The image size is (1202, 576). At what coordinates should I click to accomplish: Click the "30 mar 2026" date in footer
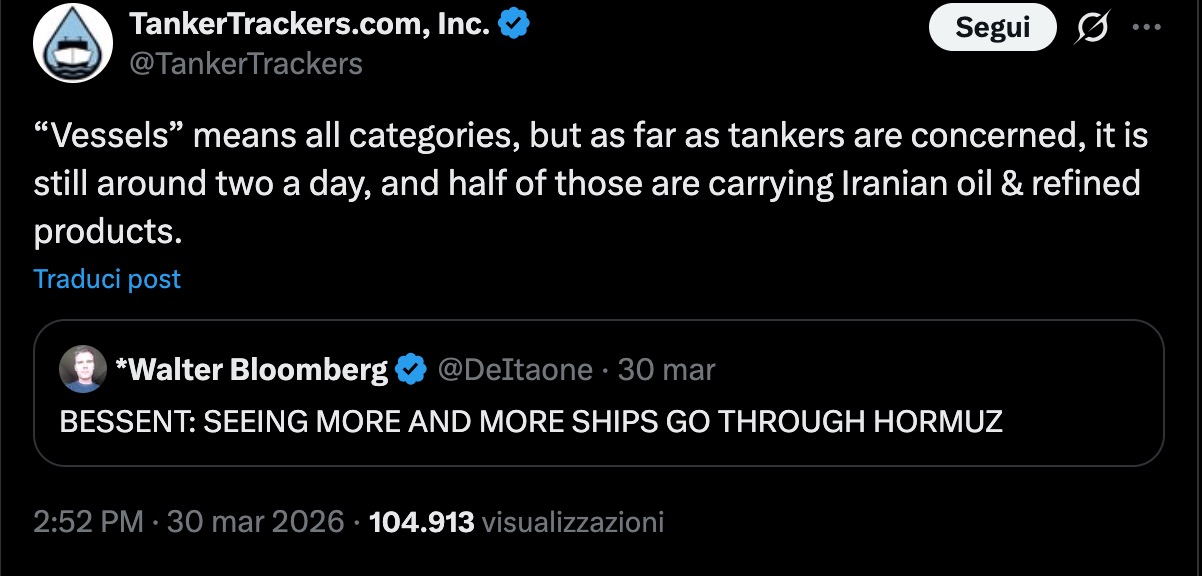coord(256,521)
